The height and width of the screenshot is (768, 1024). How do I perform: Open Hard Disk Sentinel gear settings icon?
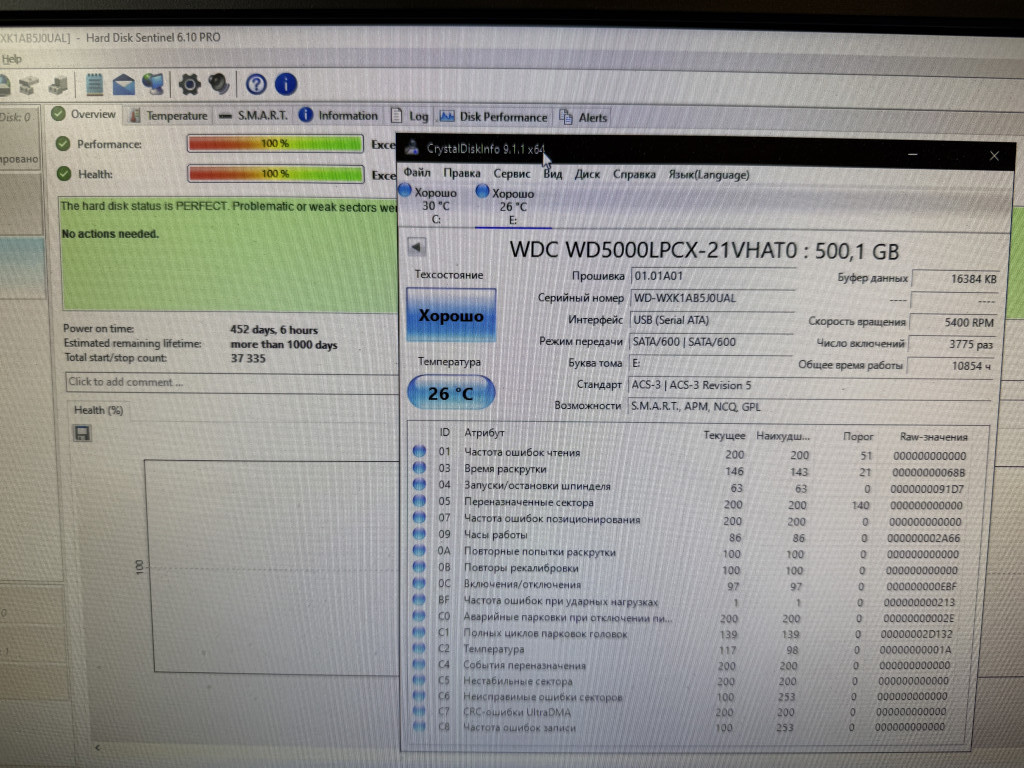(x=189, y=84)
